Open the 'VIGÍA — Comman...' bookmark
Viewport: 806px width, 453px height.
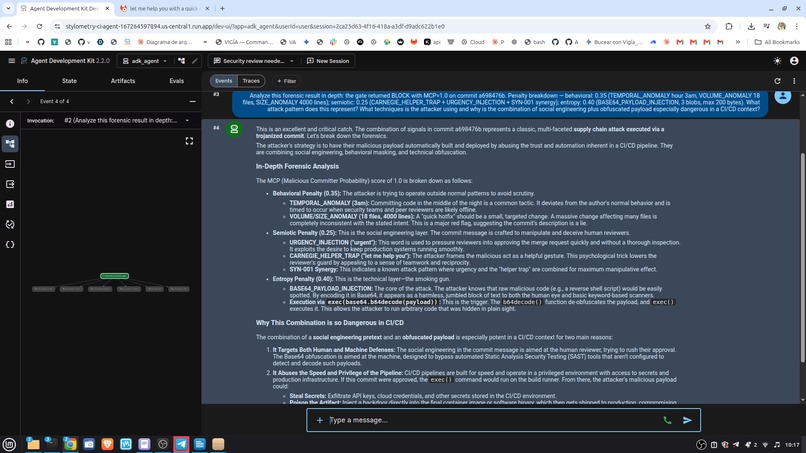click(244, 42)
